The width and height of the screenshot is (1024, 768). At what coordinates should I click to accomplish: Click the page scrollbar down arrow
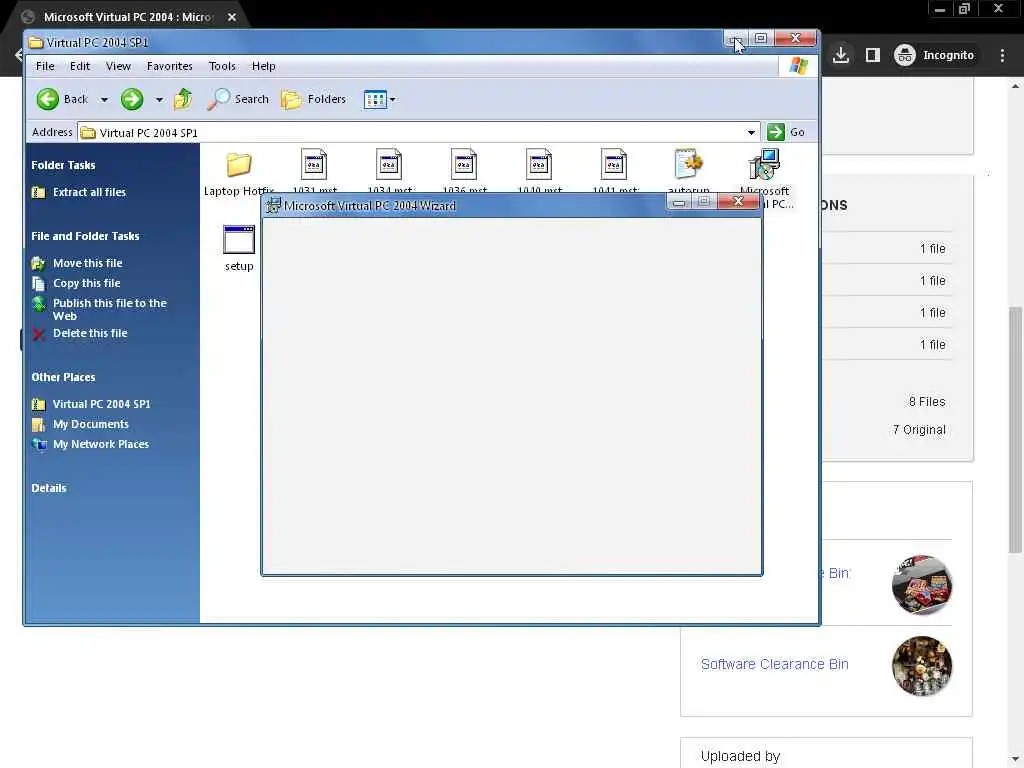coord(1016,760)
